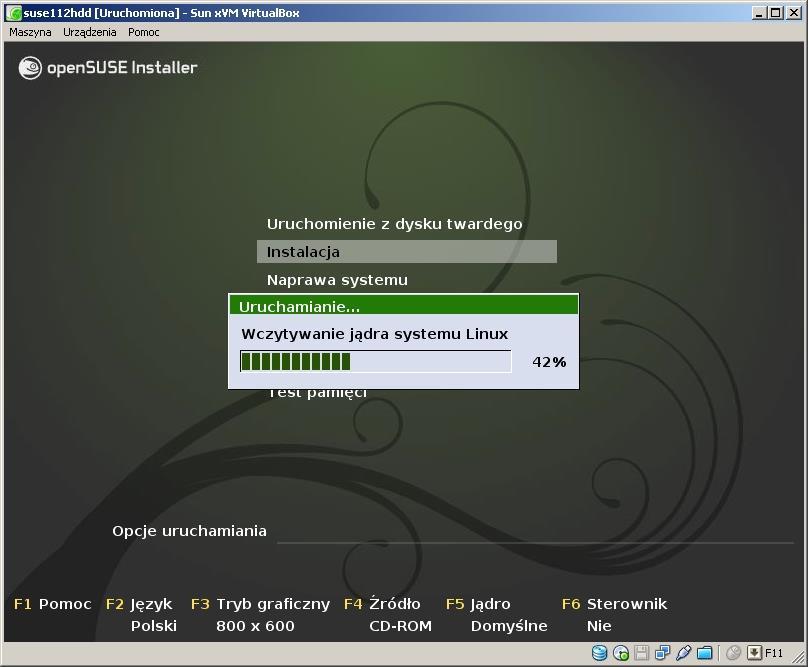This screenshot has height=667, width=808.
Task: Open the Maszyna menu
Action: [x=30, y=32]
